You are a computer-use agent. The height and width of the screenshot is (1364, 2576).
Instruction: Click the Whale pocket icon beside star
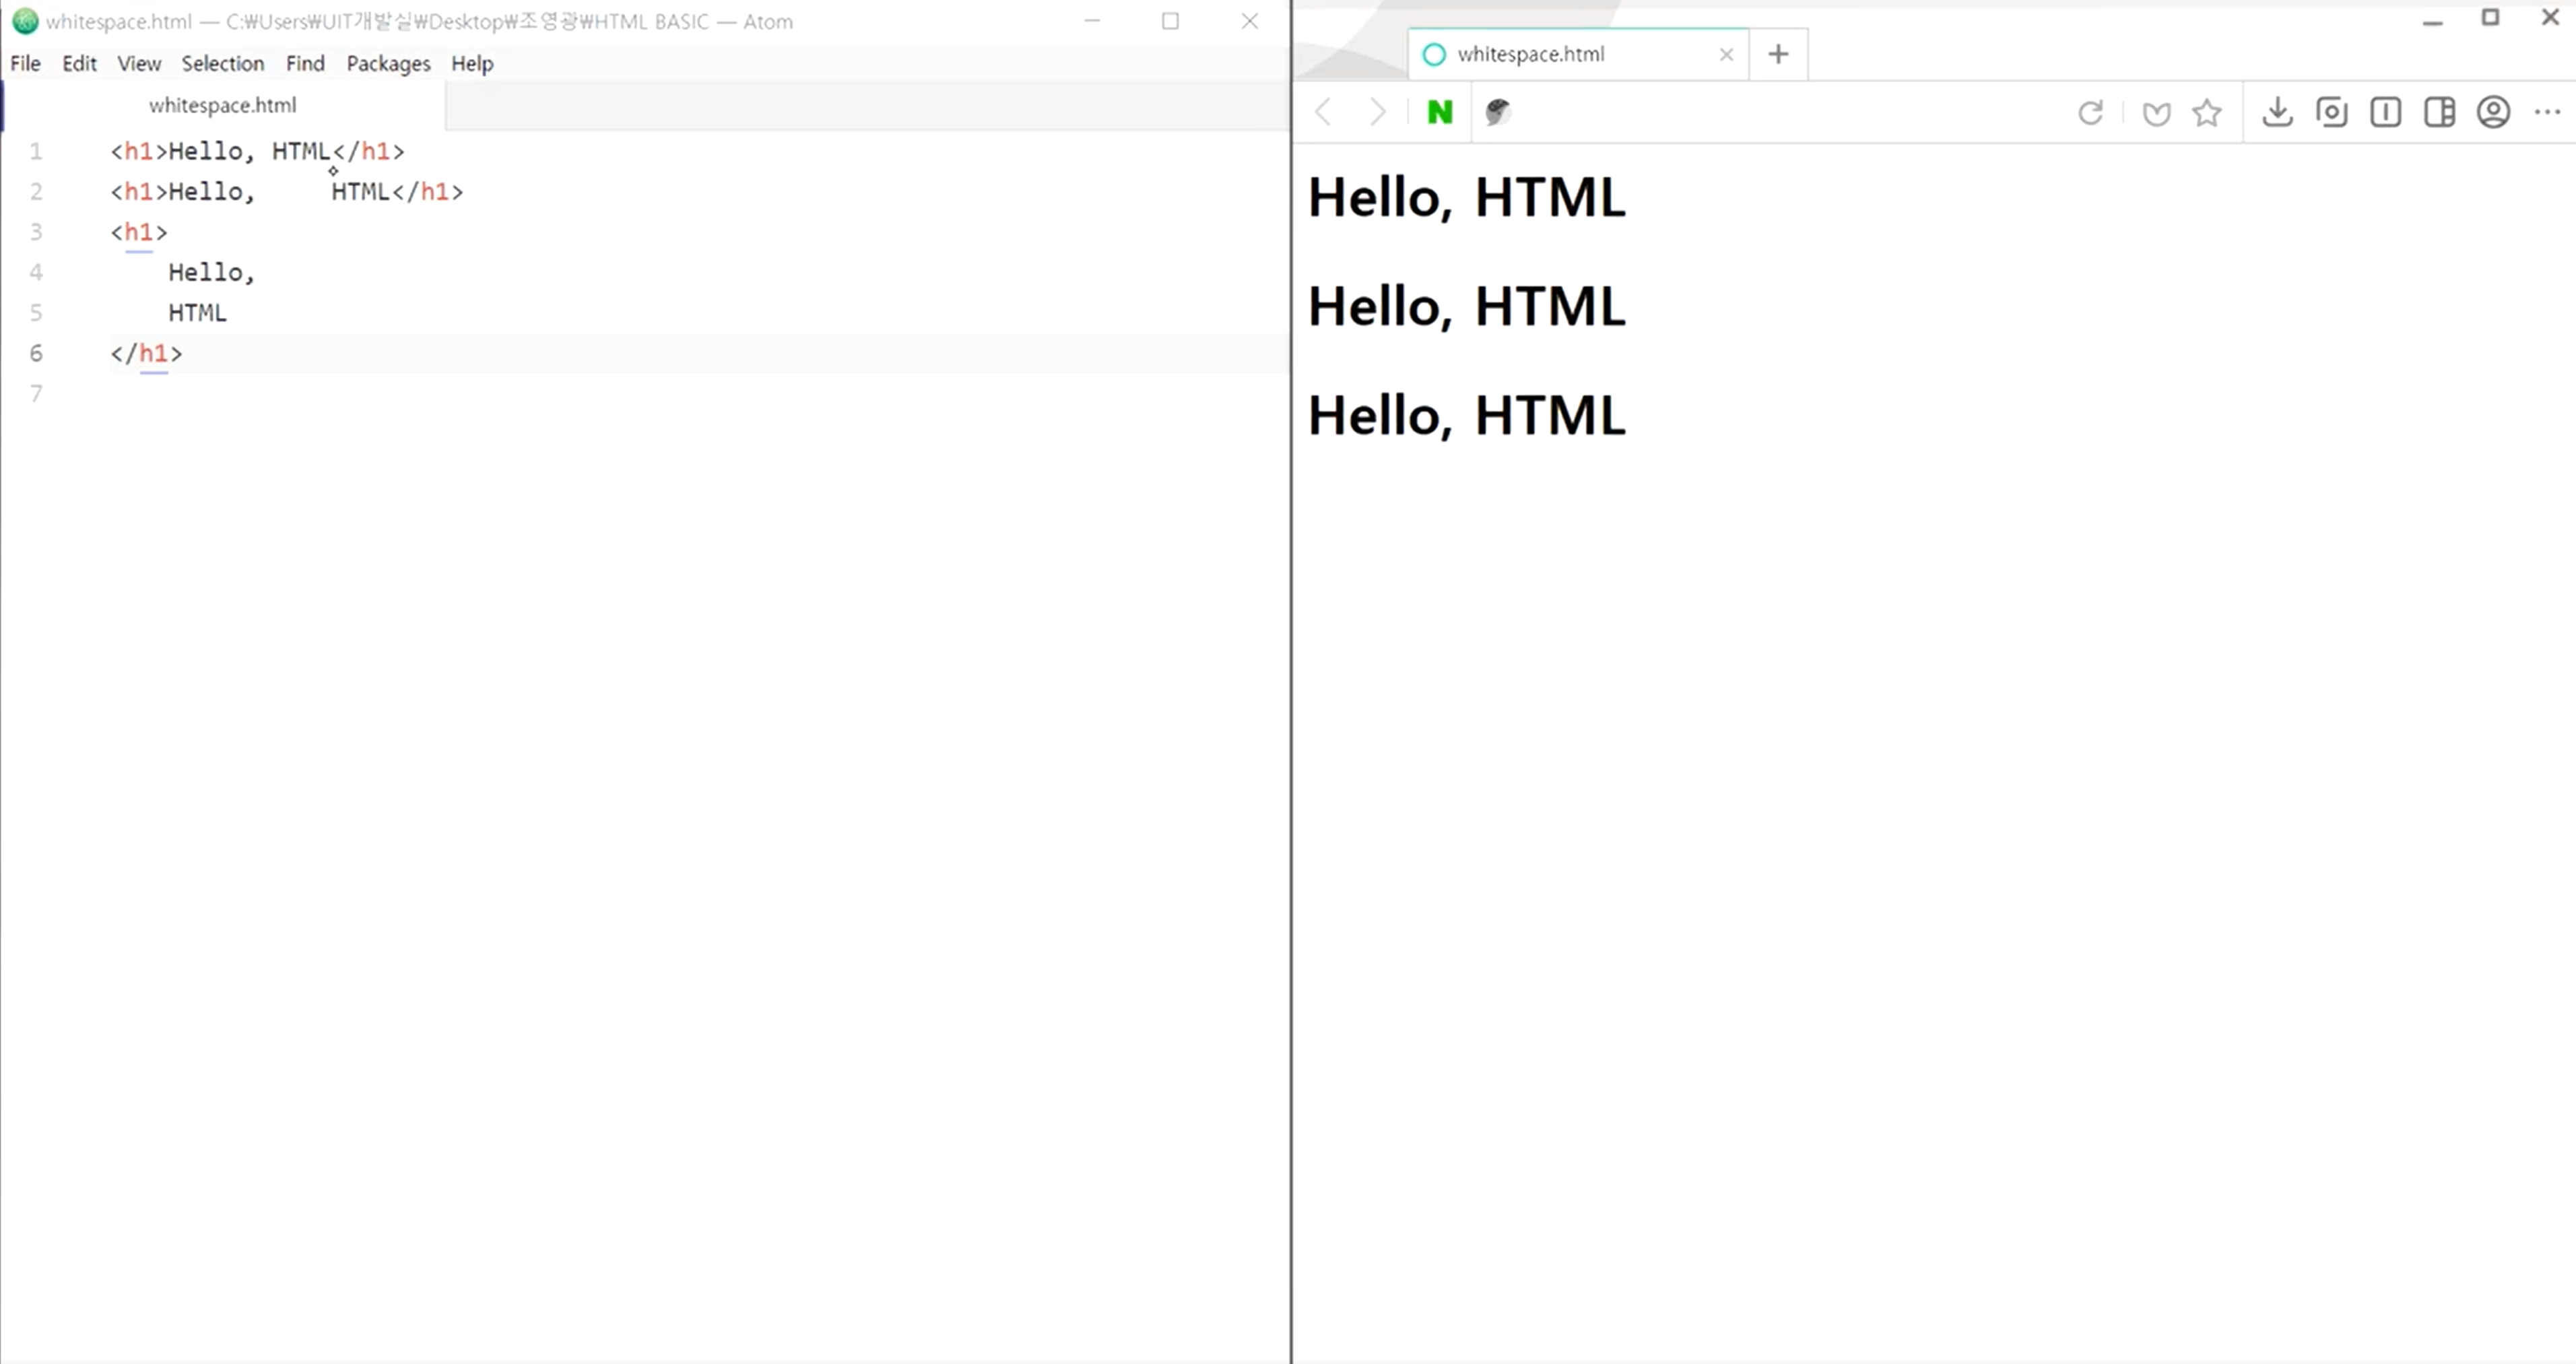tap(2156, 113)
